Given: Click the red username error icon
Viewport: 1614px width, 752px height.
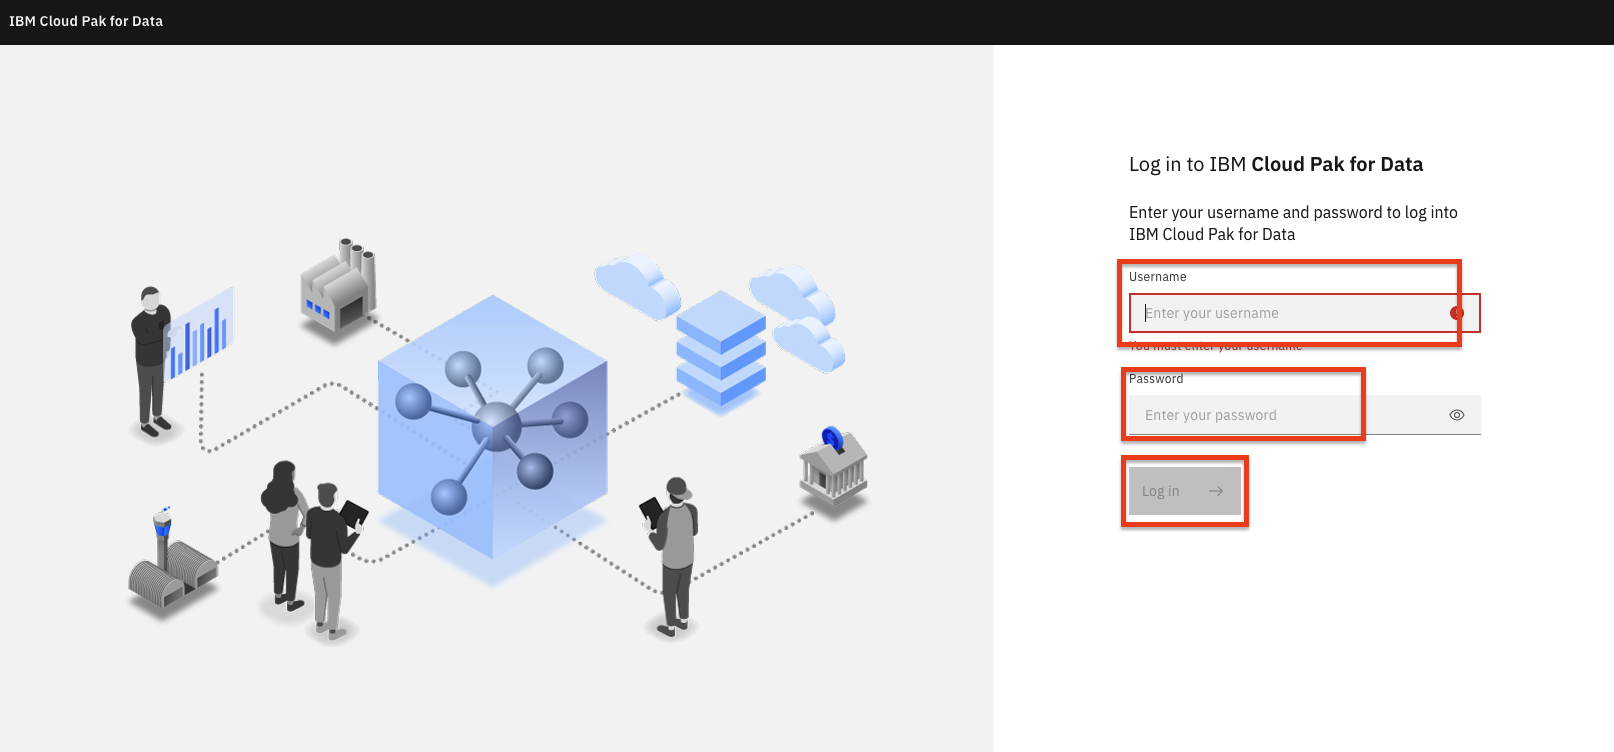Looking at the screenshot, I should (x=1457, y=313).
